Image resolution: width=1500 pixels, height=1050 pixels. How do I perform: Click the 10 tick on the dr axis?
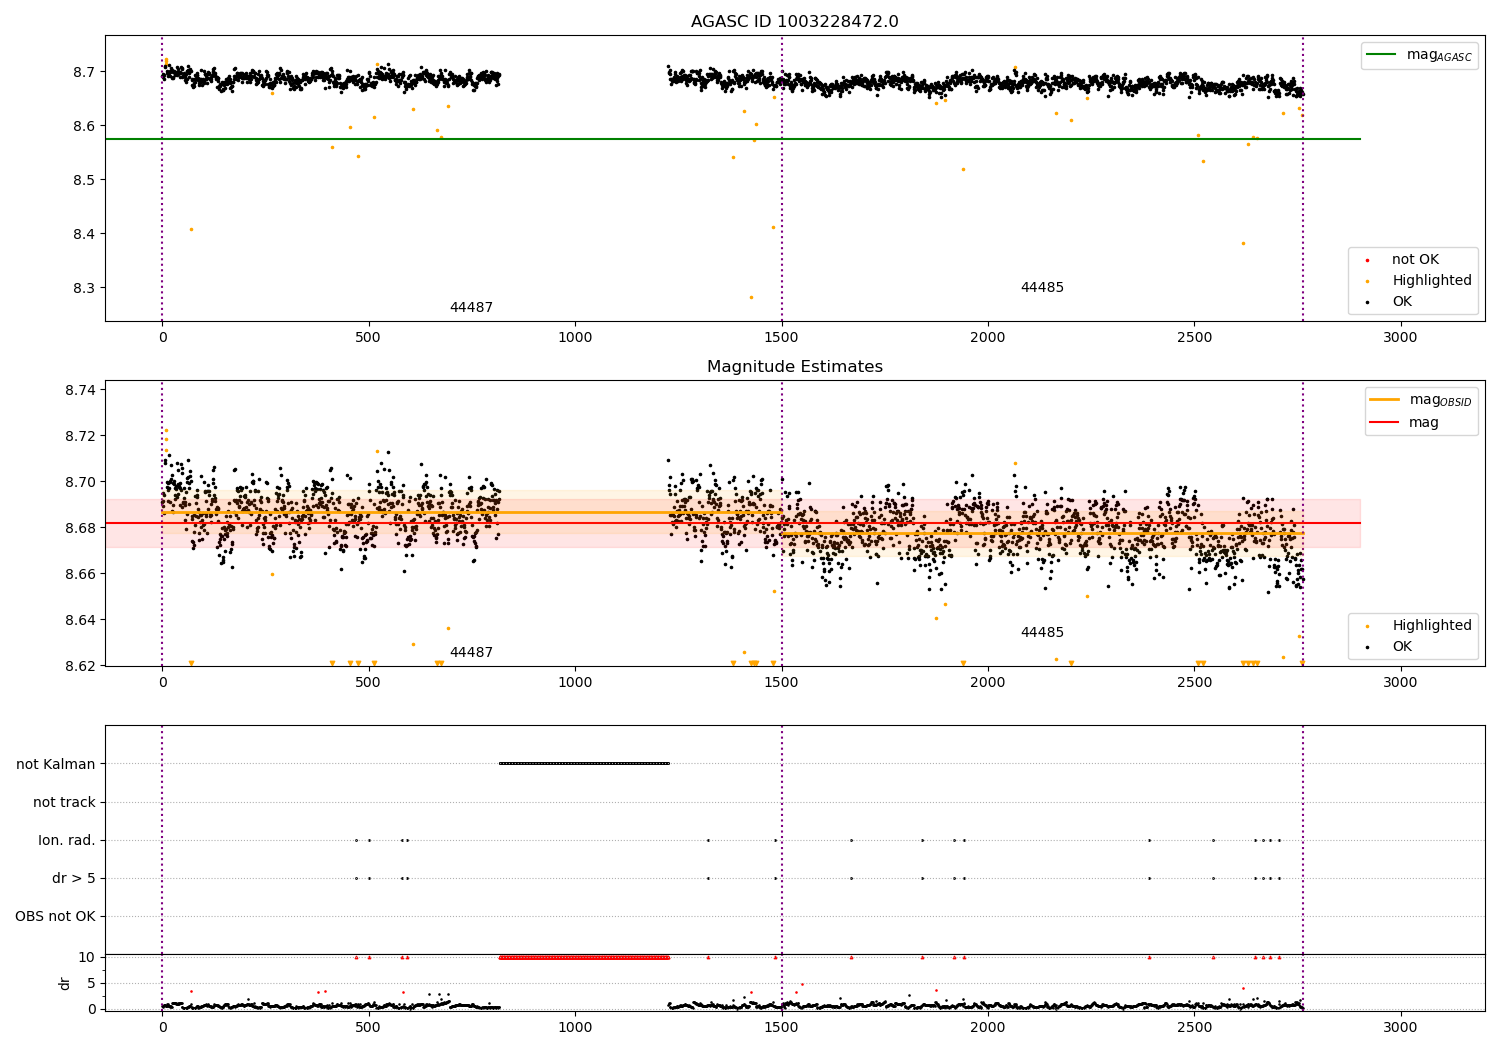click(x=87, y=957)
